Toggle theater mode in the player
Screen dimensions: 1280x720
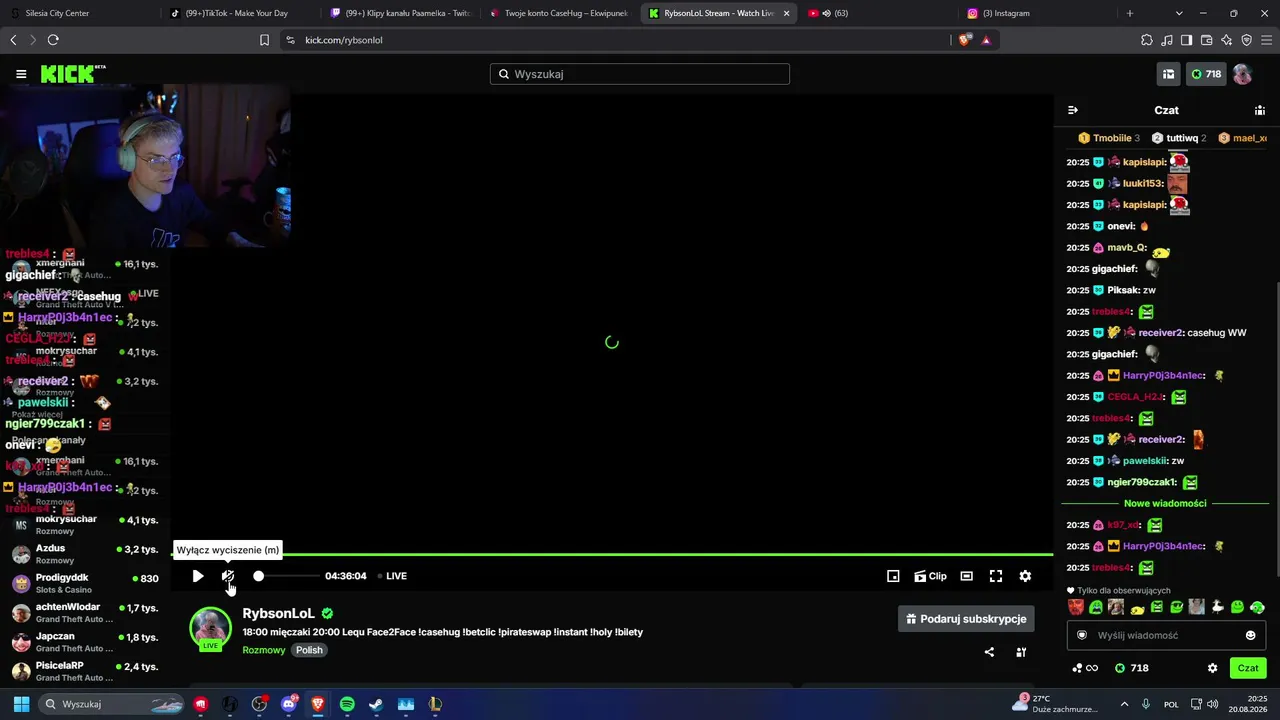coord(967,576)
